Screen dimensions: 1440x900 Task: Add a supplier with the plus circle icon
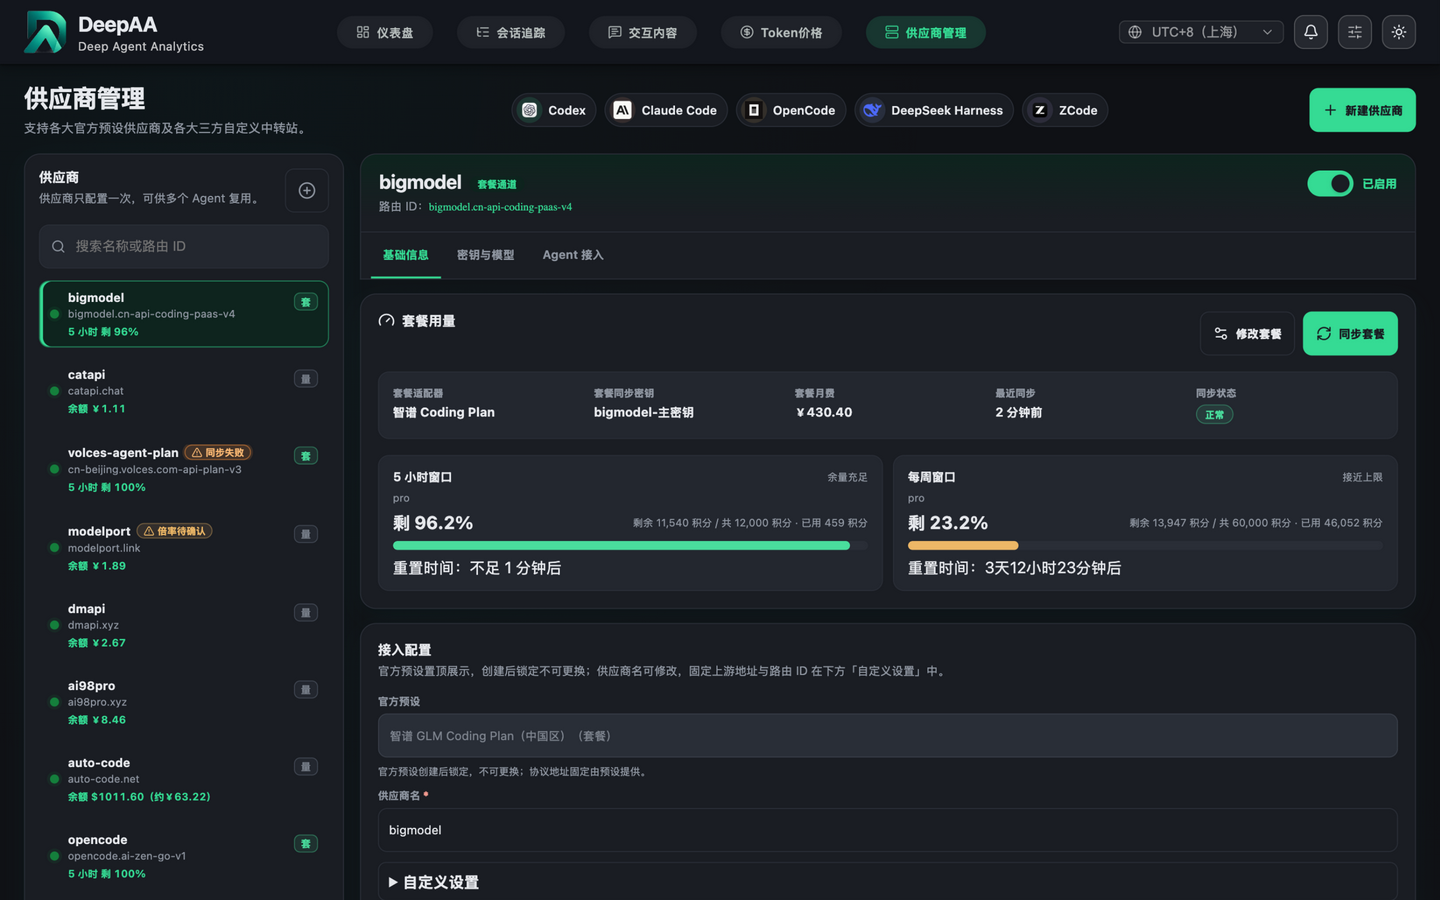307,191
